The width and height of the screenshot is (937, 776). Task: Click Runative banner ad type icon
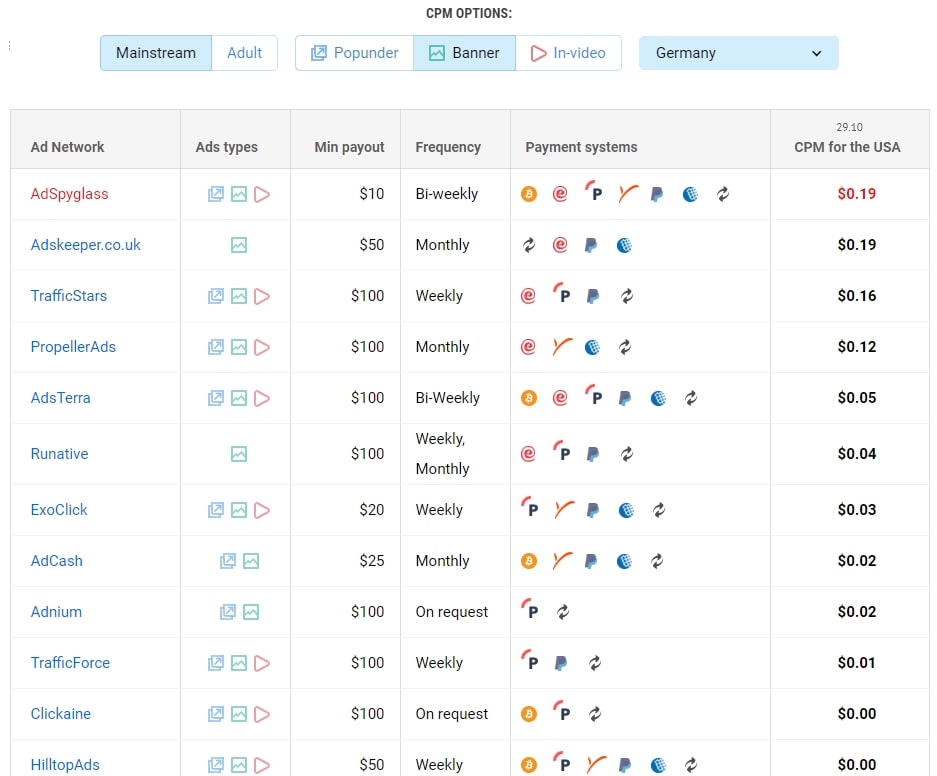239,454
